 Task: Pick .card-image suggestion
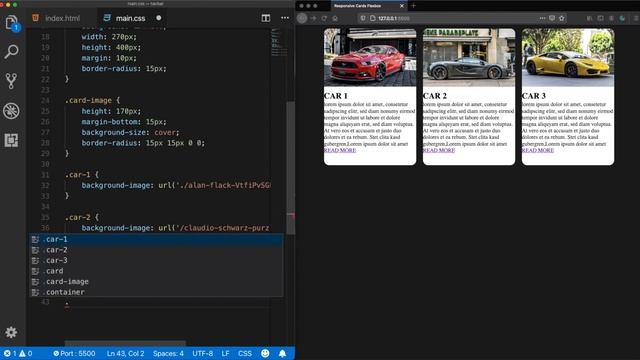156,282
